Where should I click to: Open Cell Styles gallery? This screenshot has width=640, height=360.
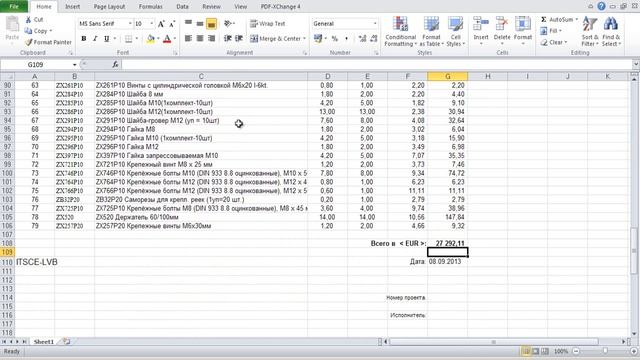point(455,31)
